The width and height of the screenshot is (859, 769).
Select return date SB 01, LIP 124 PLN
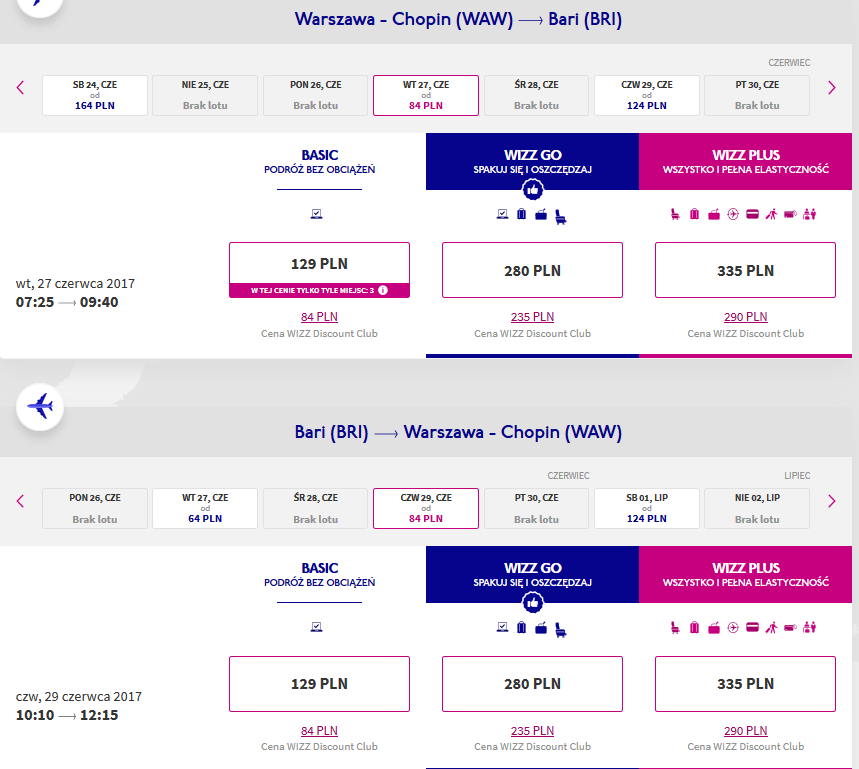coord(646,508)
